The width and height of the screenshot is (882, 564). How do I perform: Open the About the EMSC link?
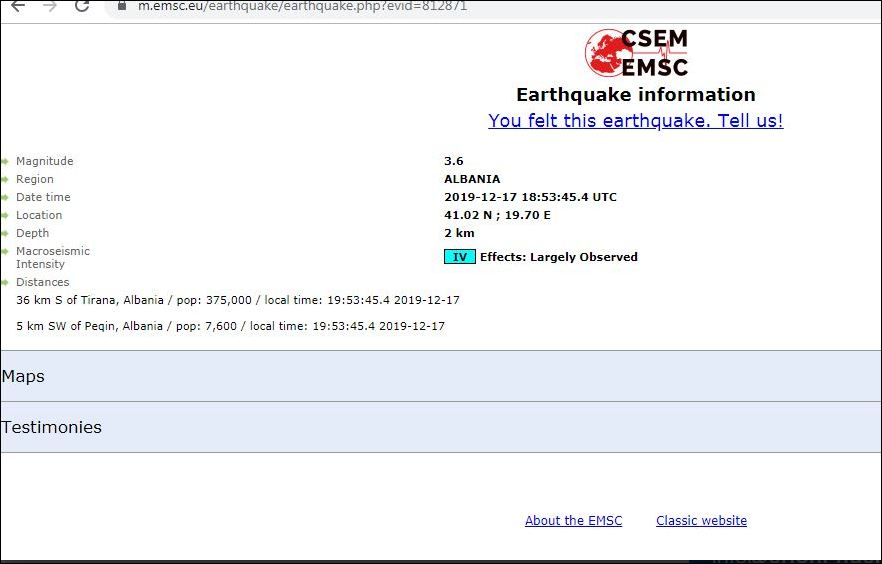coord(573,521)
